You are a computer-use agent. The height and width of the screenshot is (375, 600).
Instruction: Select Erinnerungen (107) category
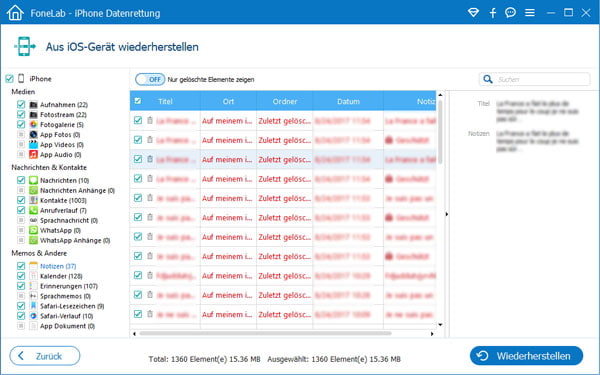pyautogui.click(x=69, y=286)
